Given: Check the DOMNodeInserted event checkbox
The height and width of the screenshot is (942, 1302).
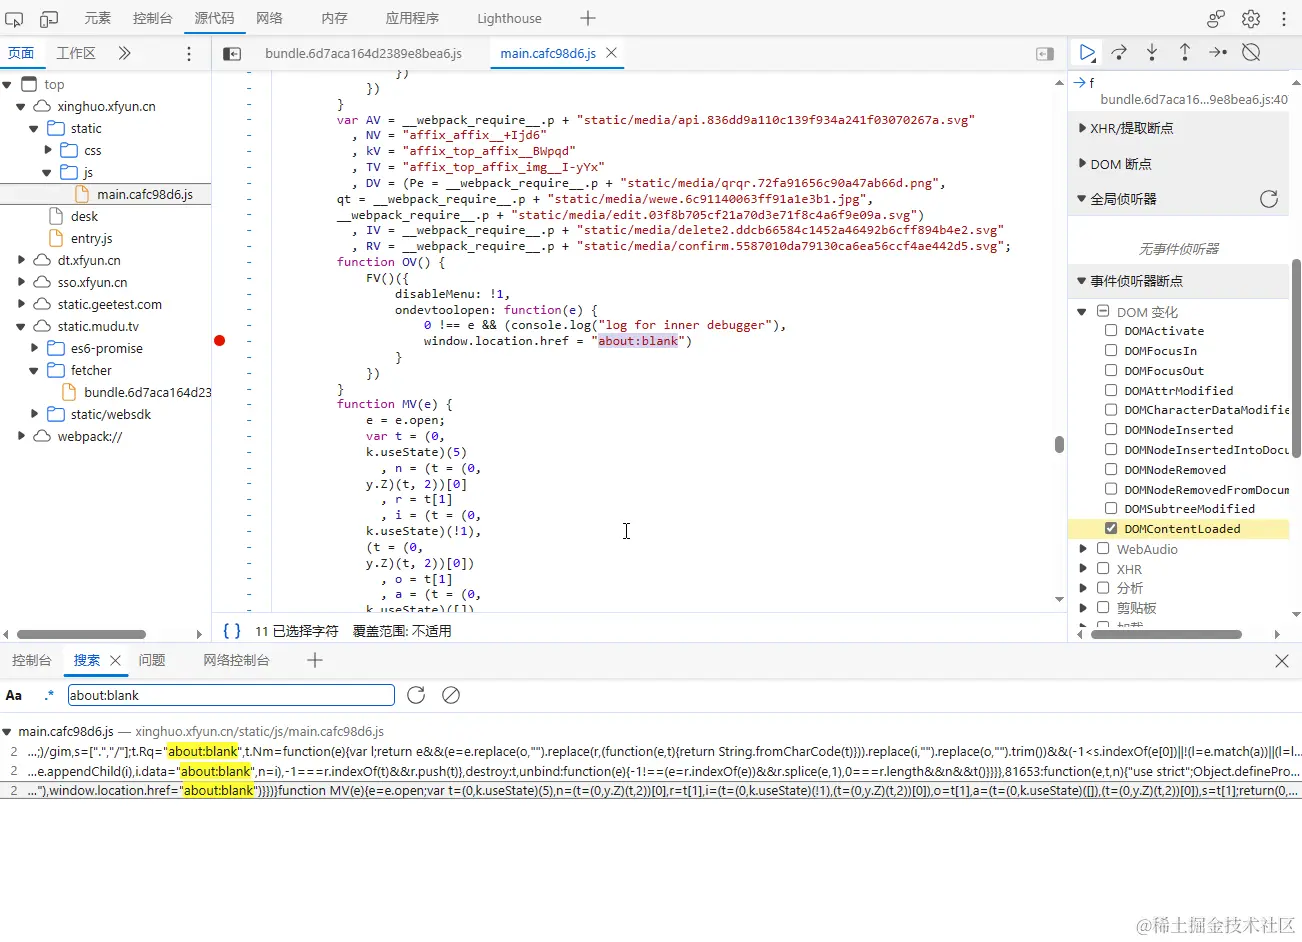Looking at the screenshot, I should (1111, 430).
